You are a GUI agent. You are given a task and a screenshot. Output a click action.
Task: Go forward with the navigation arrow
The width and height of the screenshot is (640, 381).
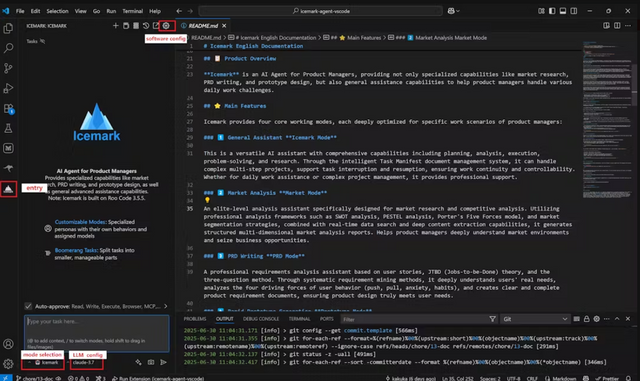tap(190, 11)
